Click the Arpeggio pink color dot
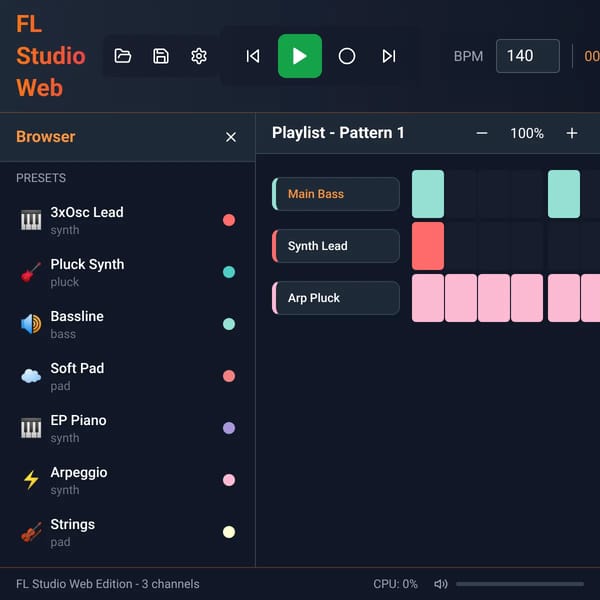Image resolution: width=600 pixels, height=600 pixels. tap(229, 480)
